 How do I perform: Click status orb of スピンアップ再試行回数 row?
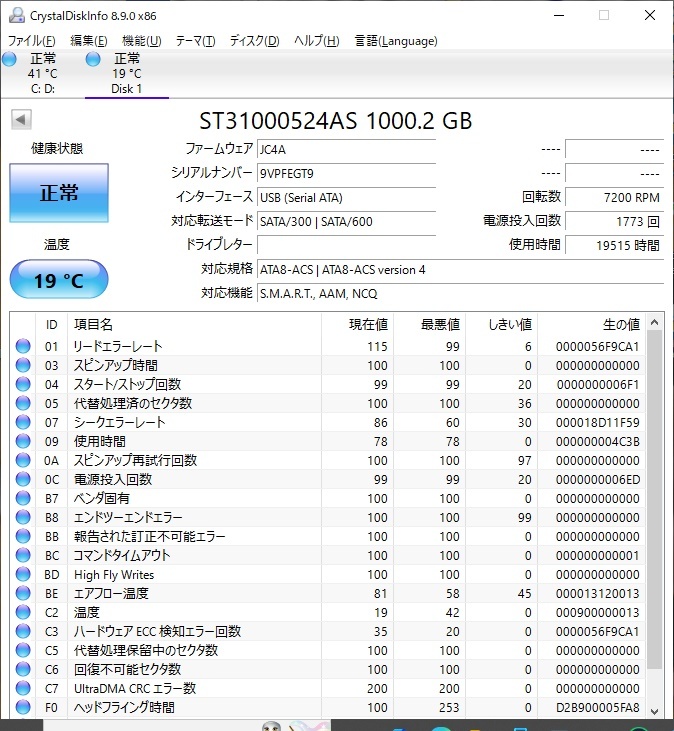point(23,461)
